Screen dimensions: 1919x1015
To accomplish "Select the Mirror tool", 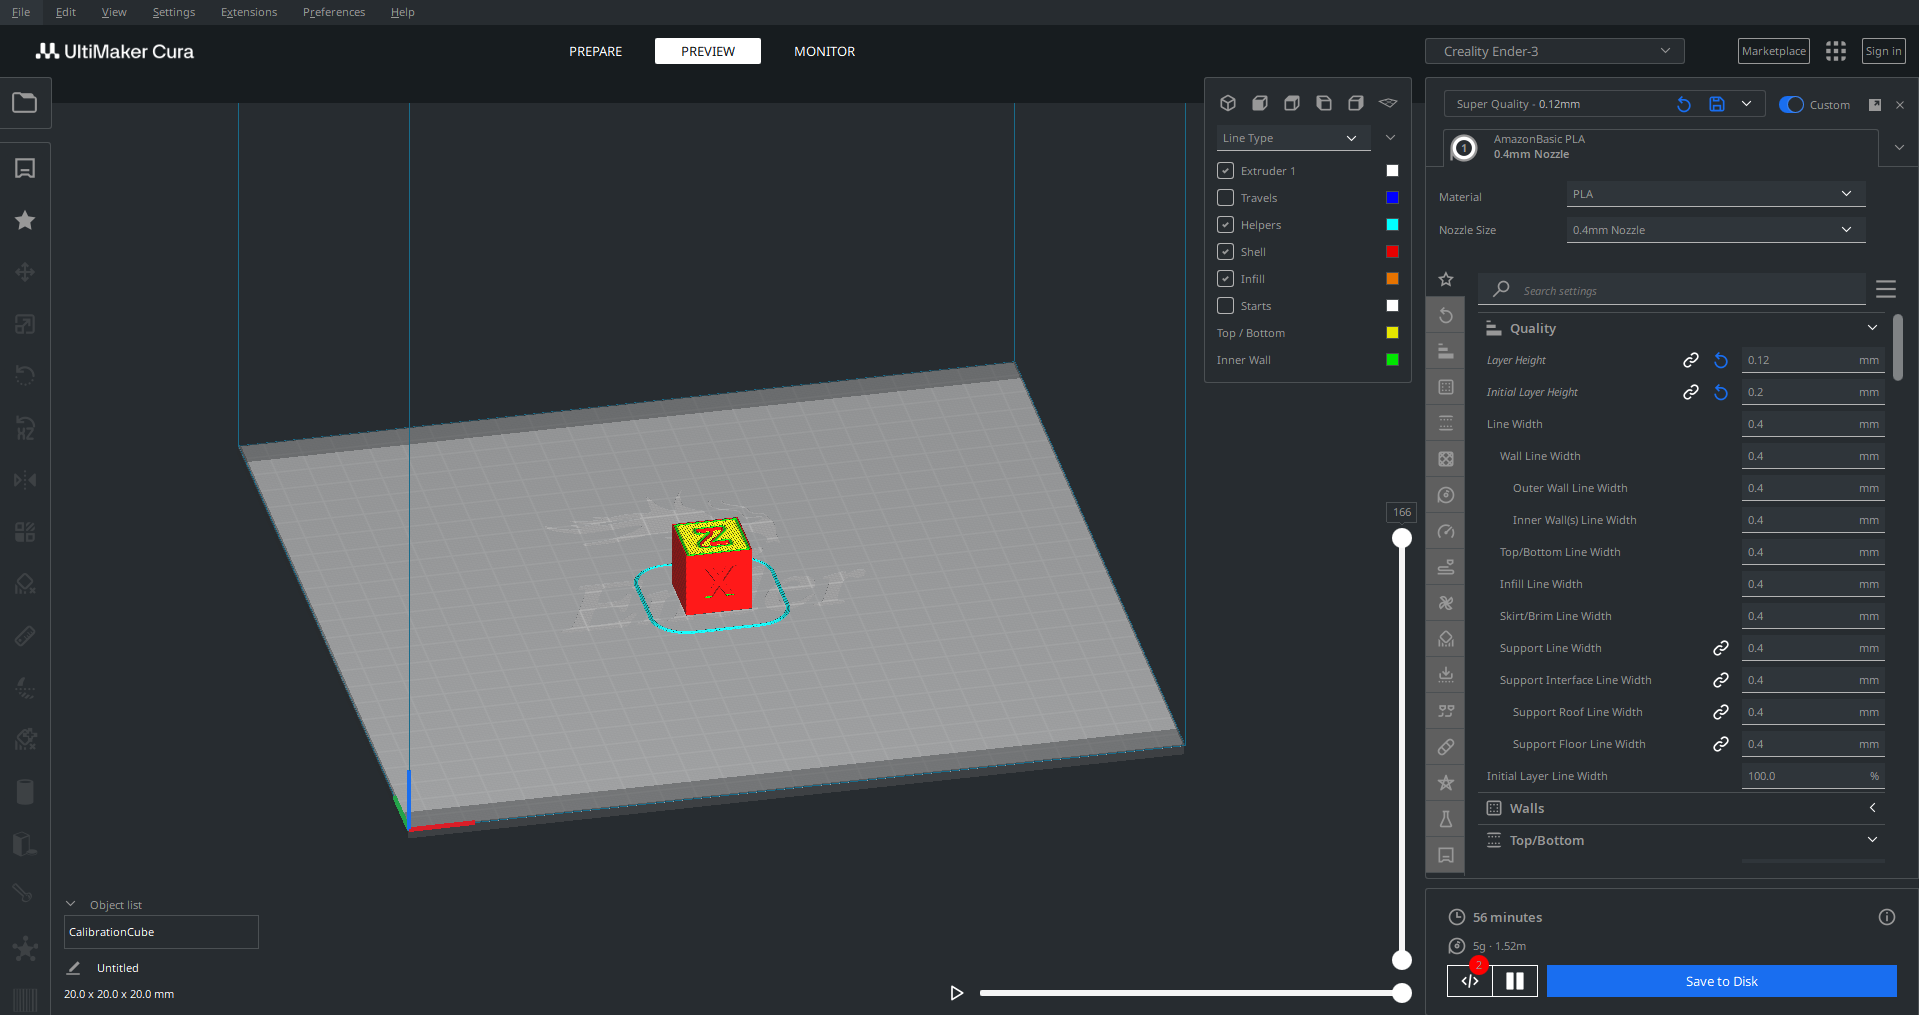I will click(25, 480).
